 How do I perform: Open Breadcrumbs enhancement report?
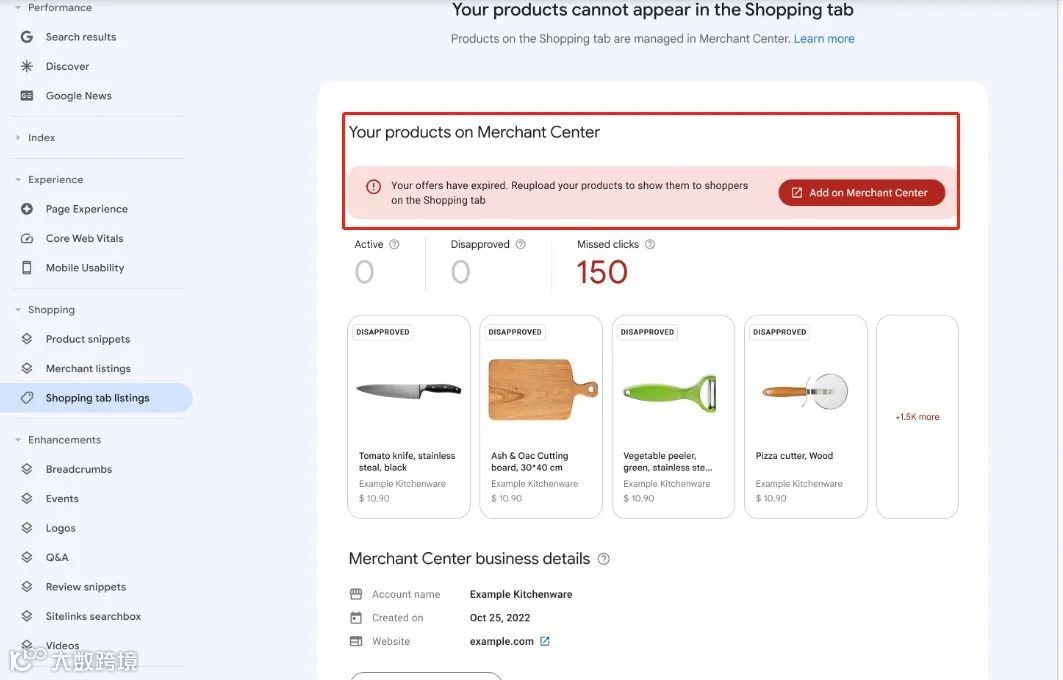coord(79,468)
